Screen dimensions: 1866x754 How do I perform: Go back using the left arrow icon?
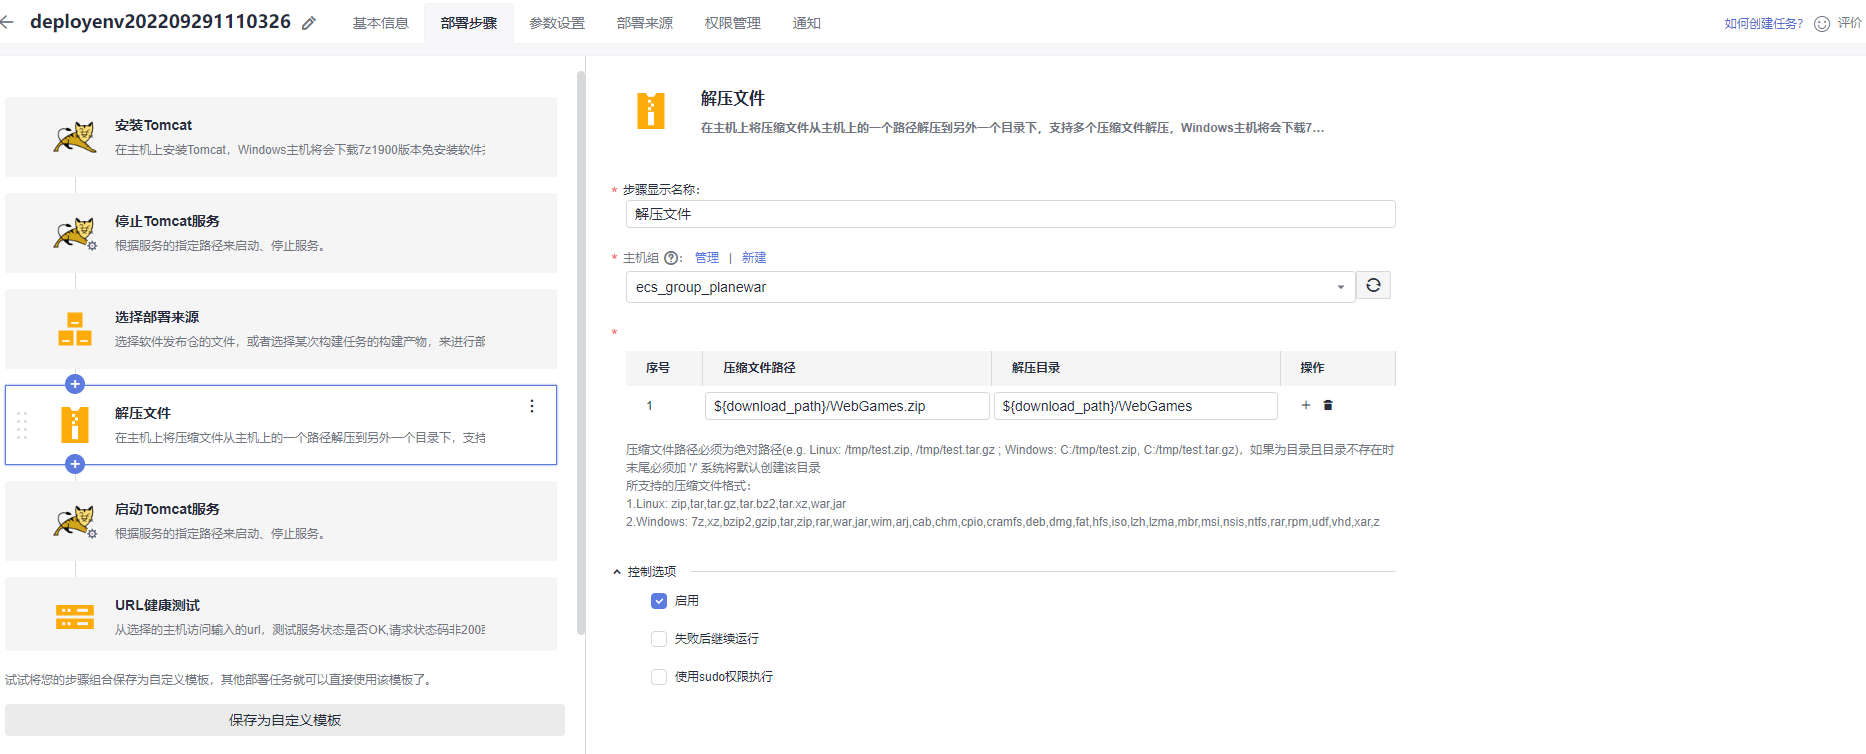tap(8, 22)
